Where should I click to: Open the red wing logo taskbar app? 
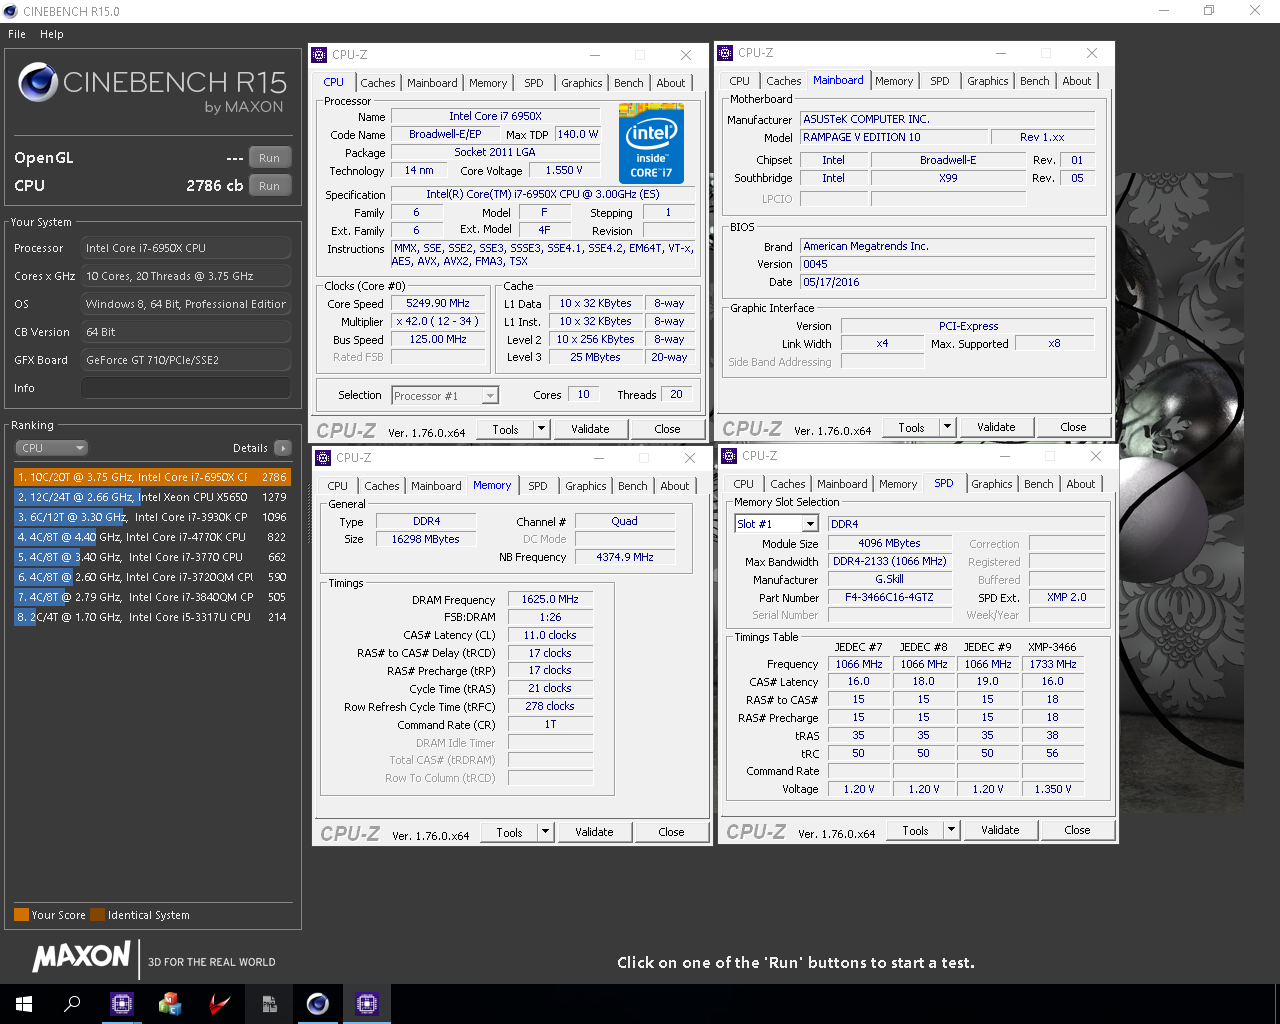tap(219, 1004)
